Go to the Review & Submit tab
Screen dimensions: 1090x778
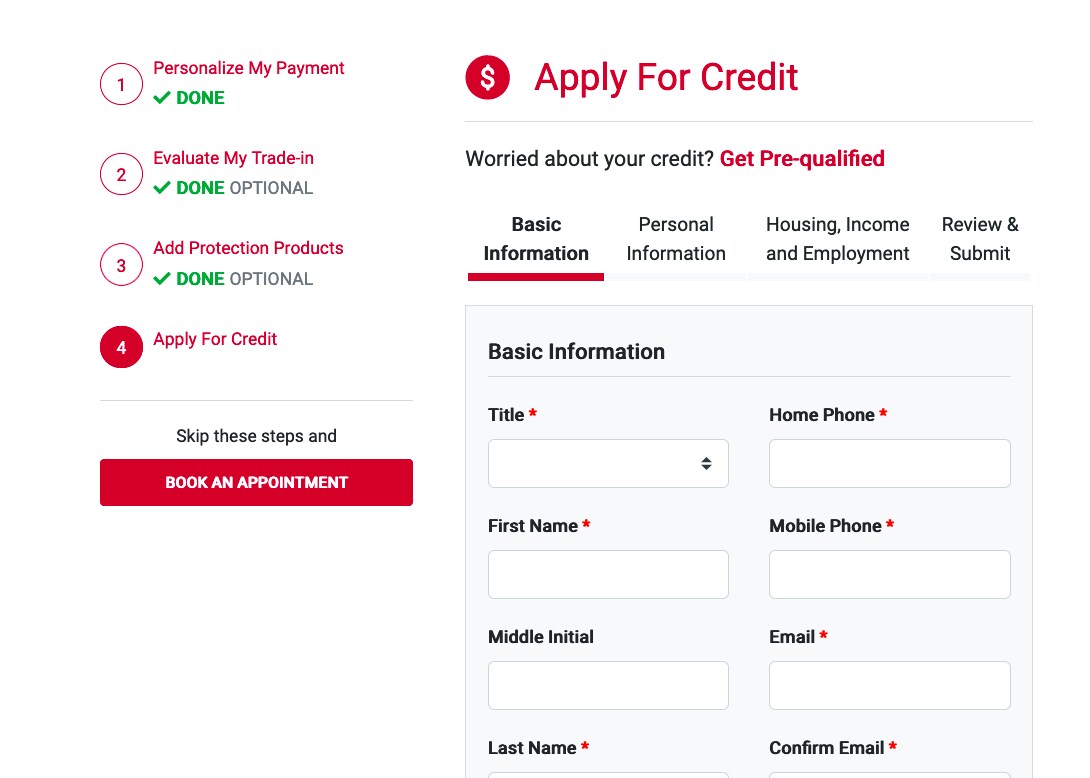[x=979, y=239]
